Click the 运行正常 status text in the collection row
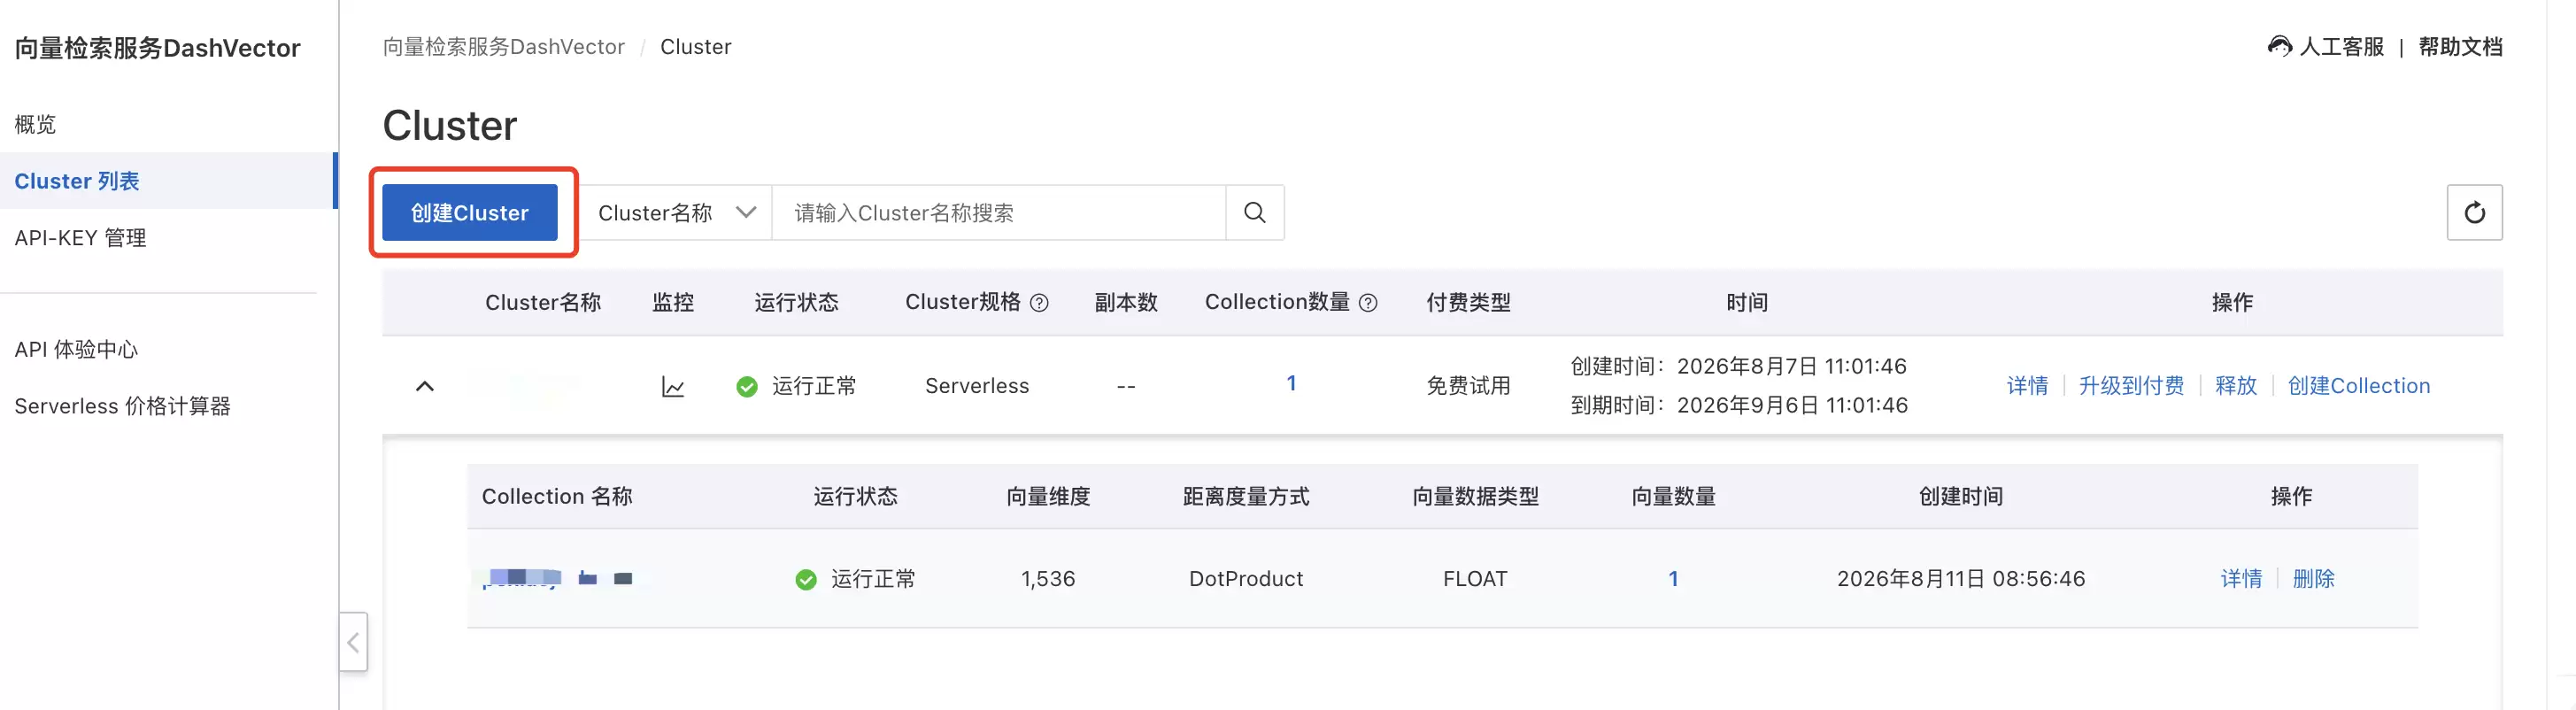The width and height of the screenshot is (2576, 710). pos(873,579)
